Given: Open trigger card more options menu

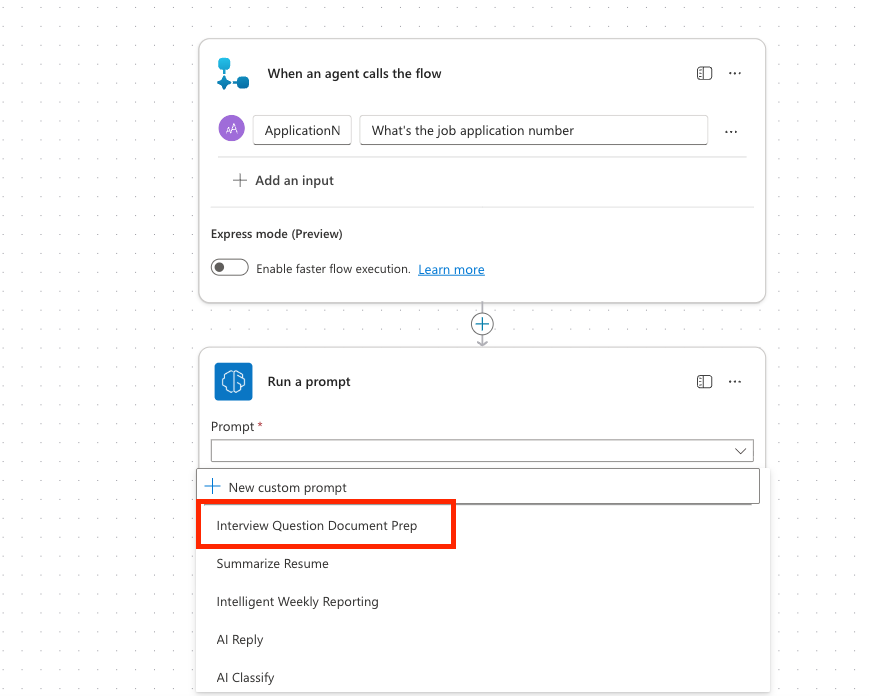Looking at the screenshot, I should pyautogui.click(x=735, y=74).
